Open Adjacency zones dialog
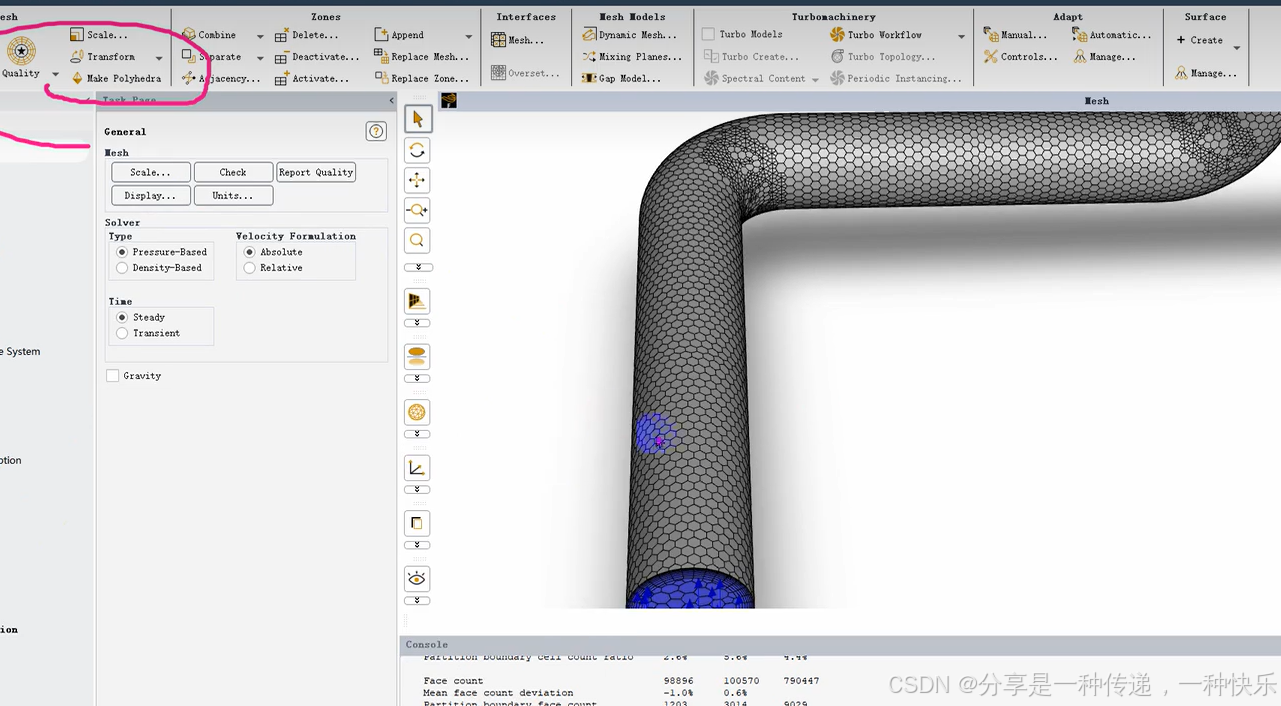The width and height of the screenshot is (1281, 706). (x=221, y=78)
